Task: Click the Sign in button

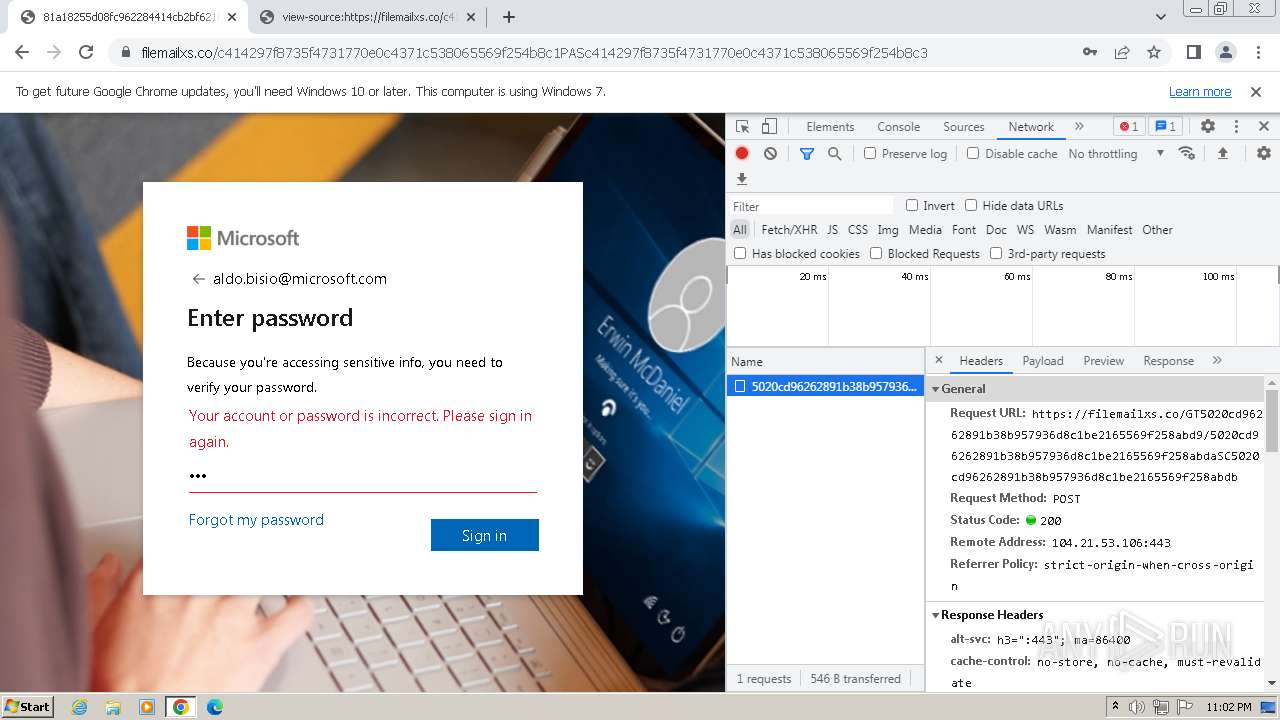Action: pyautogui.click(x=485, y=535)
